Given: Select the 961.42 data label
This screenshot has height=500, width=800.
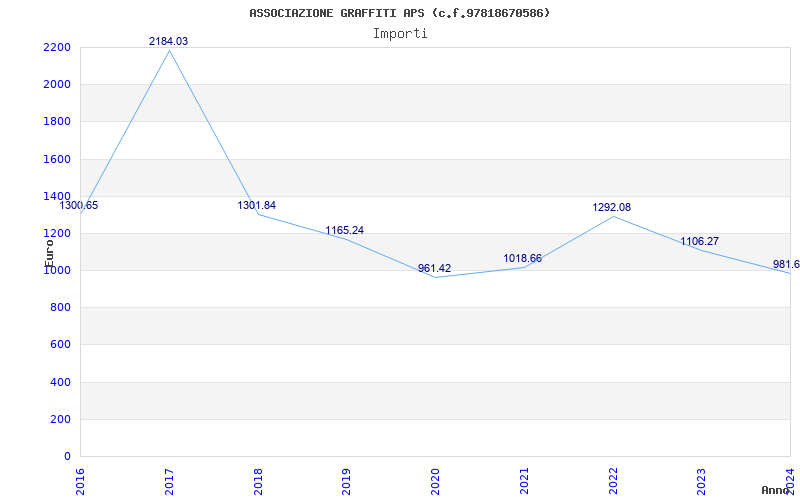Looking at the screenshot, I should click(435, 268).
